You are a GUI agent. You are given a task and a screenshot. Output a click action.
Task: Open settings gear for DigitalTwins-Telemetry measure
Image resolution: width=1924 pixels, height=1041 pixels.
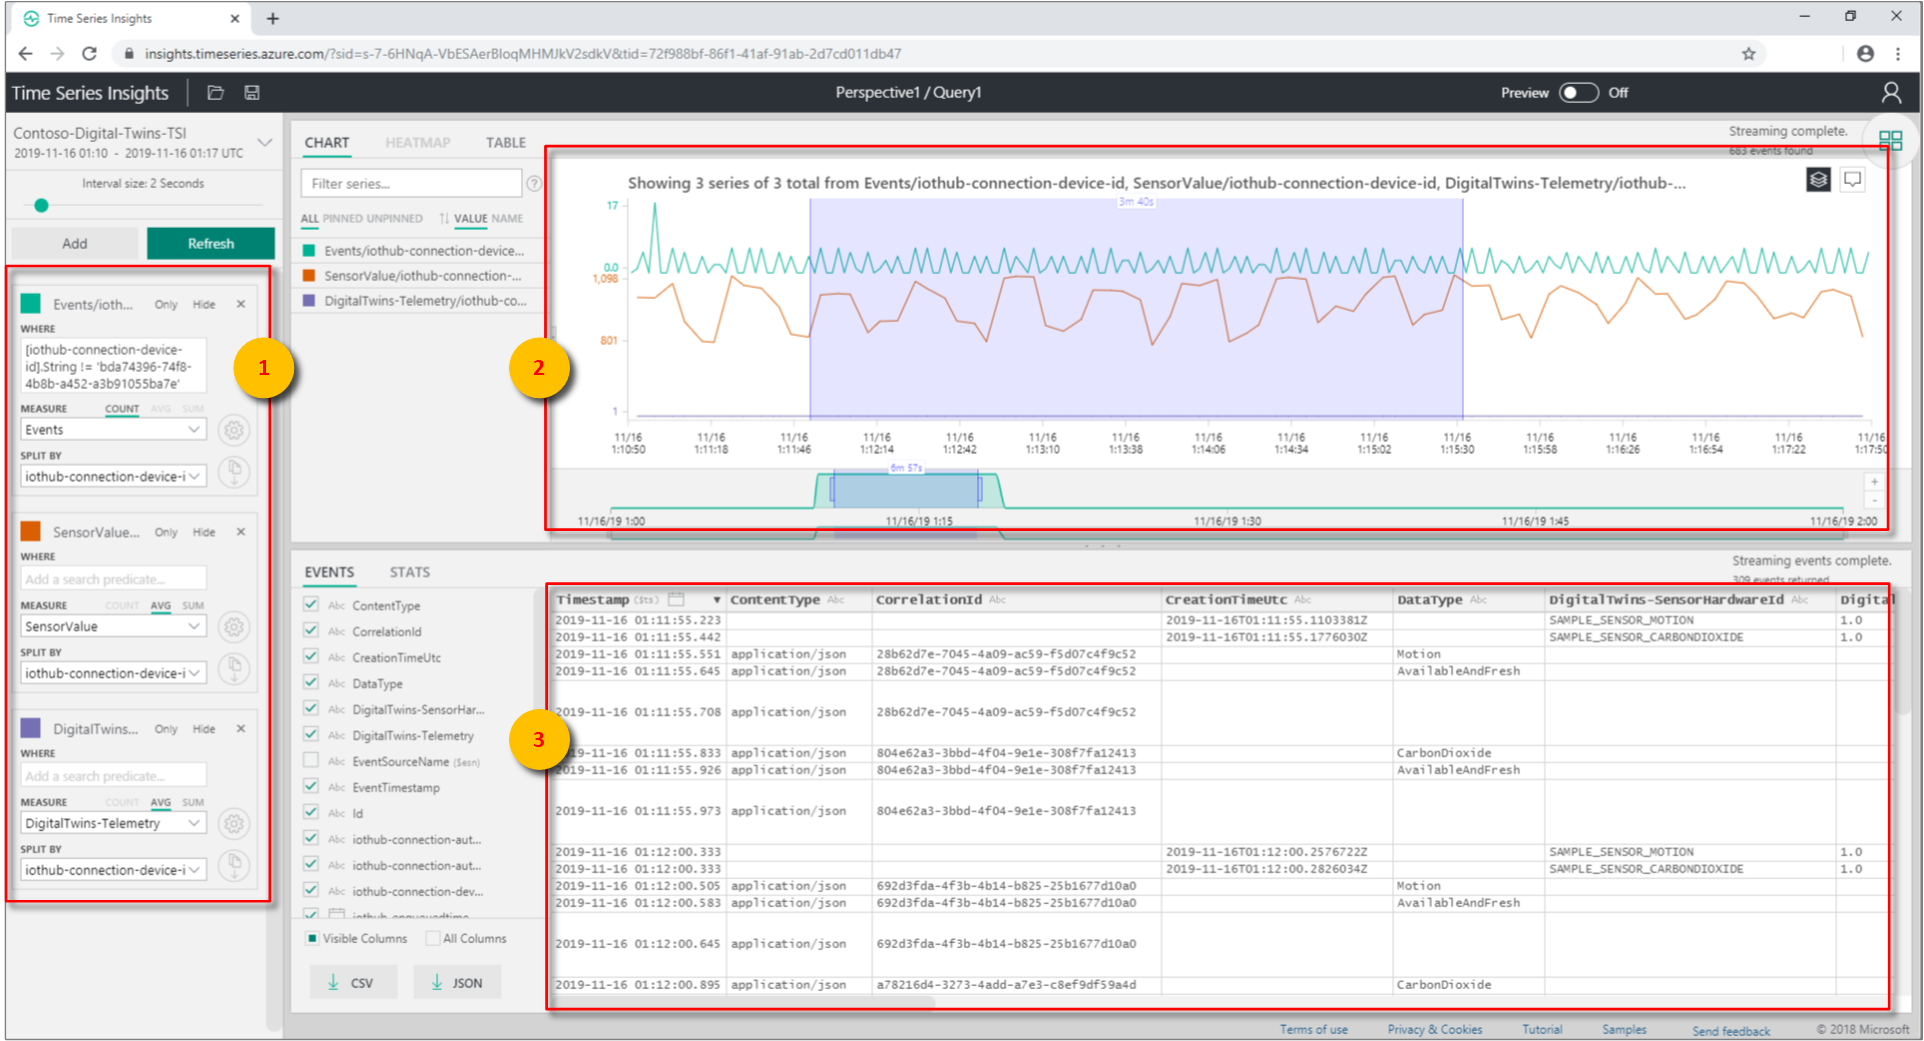coord(234,824)
